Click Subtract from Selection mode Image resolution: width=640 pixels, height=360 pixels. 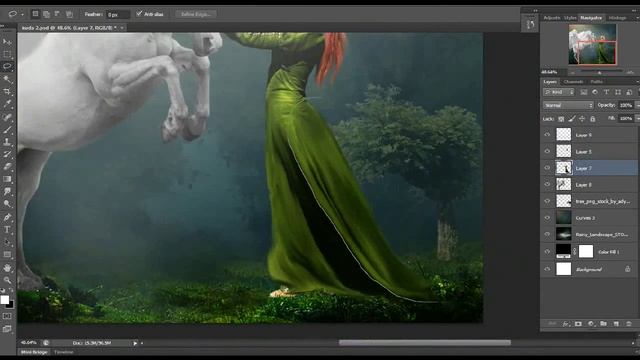(58, 14)
